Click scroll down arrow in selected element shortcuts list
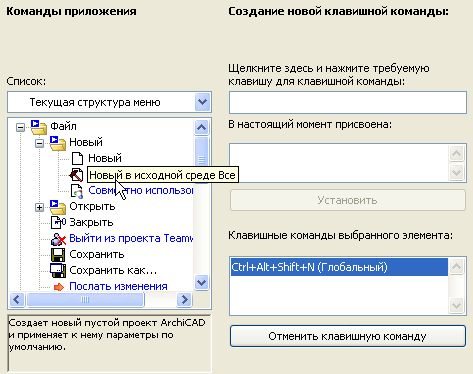The height and width of the screenshot is (374, 473). [456, 305]
